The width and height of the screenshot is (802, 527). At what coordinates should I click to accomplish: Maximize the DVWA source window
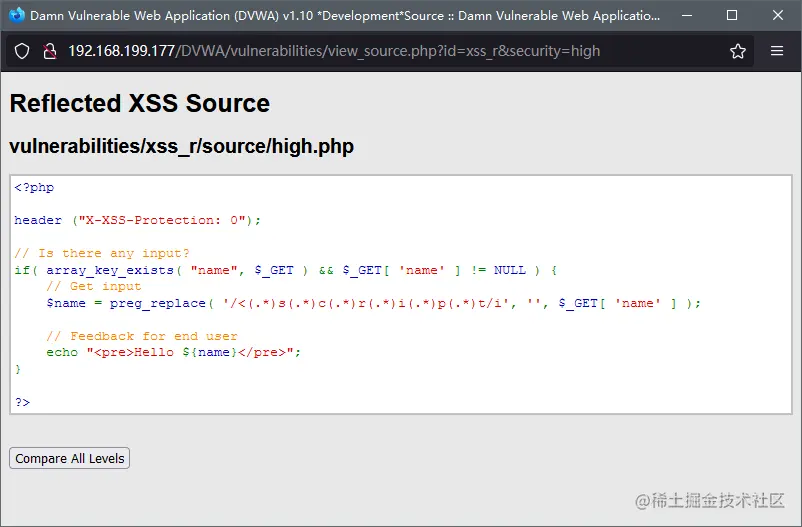(732, 15)
